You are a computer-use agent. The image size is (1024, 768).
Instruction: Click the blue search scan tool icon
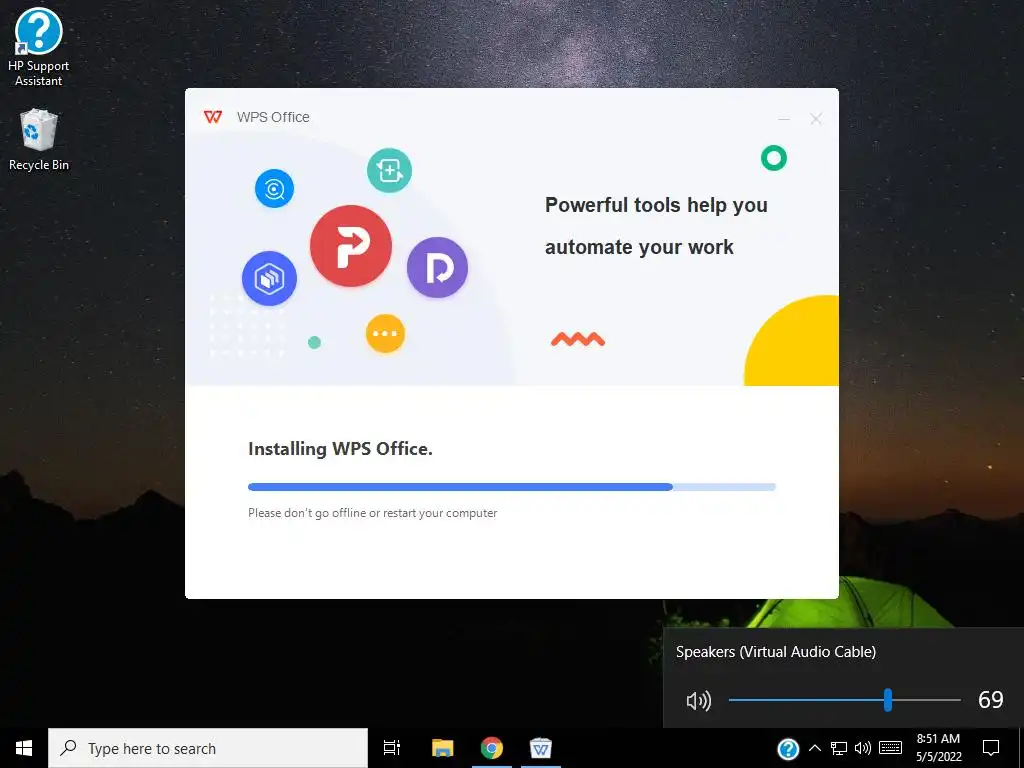[274, 189]
